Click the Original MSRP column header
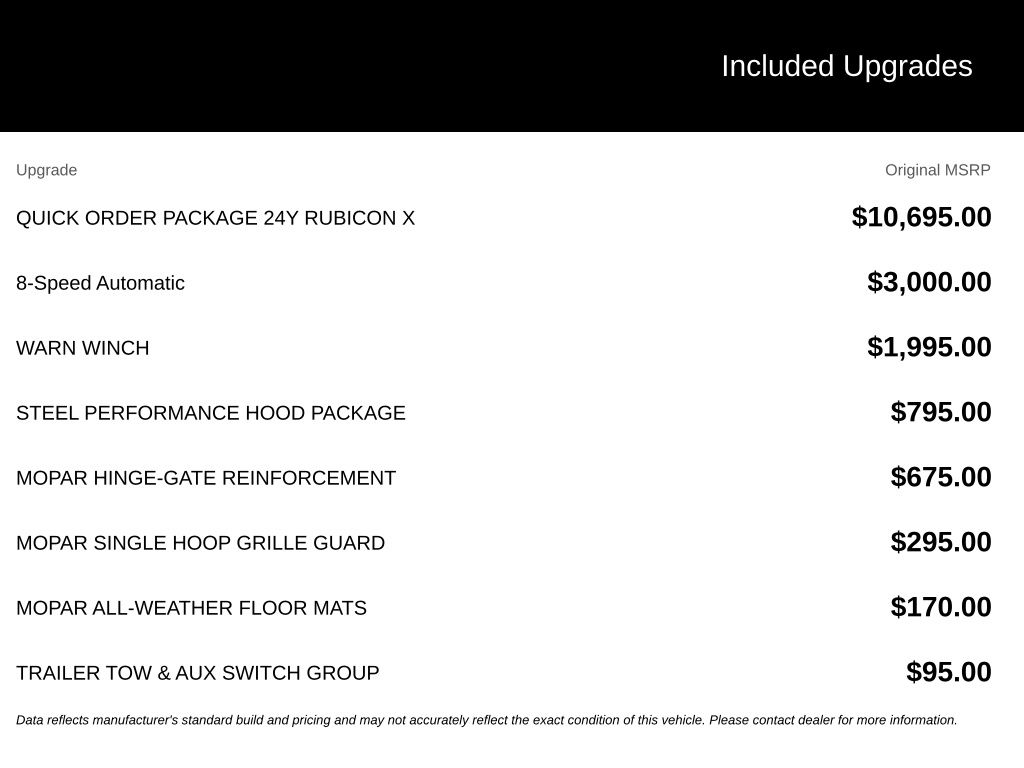1024x768 pixels. click(x=937, y=170)
